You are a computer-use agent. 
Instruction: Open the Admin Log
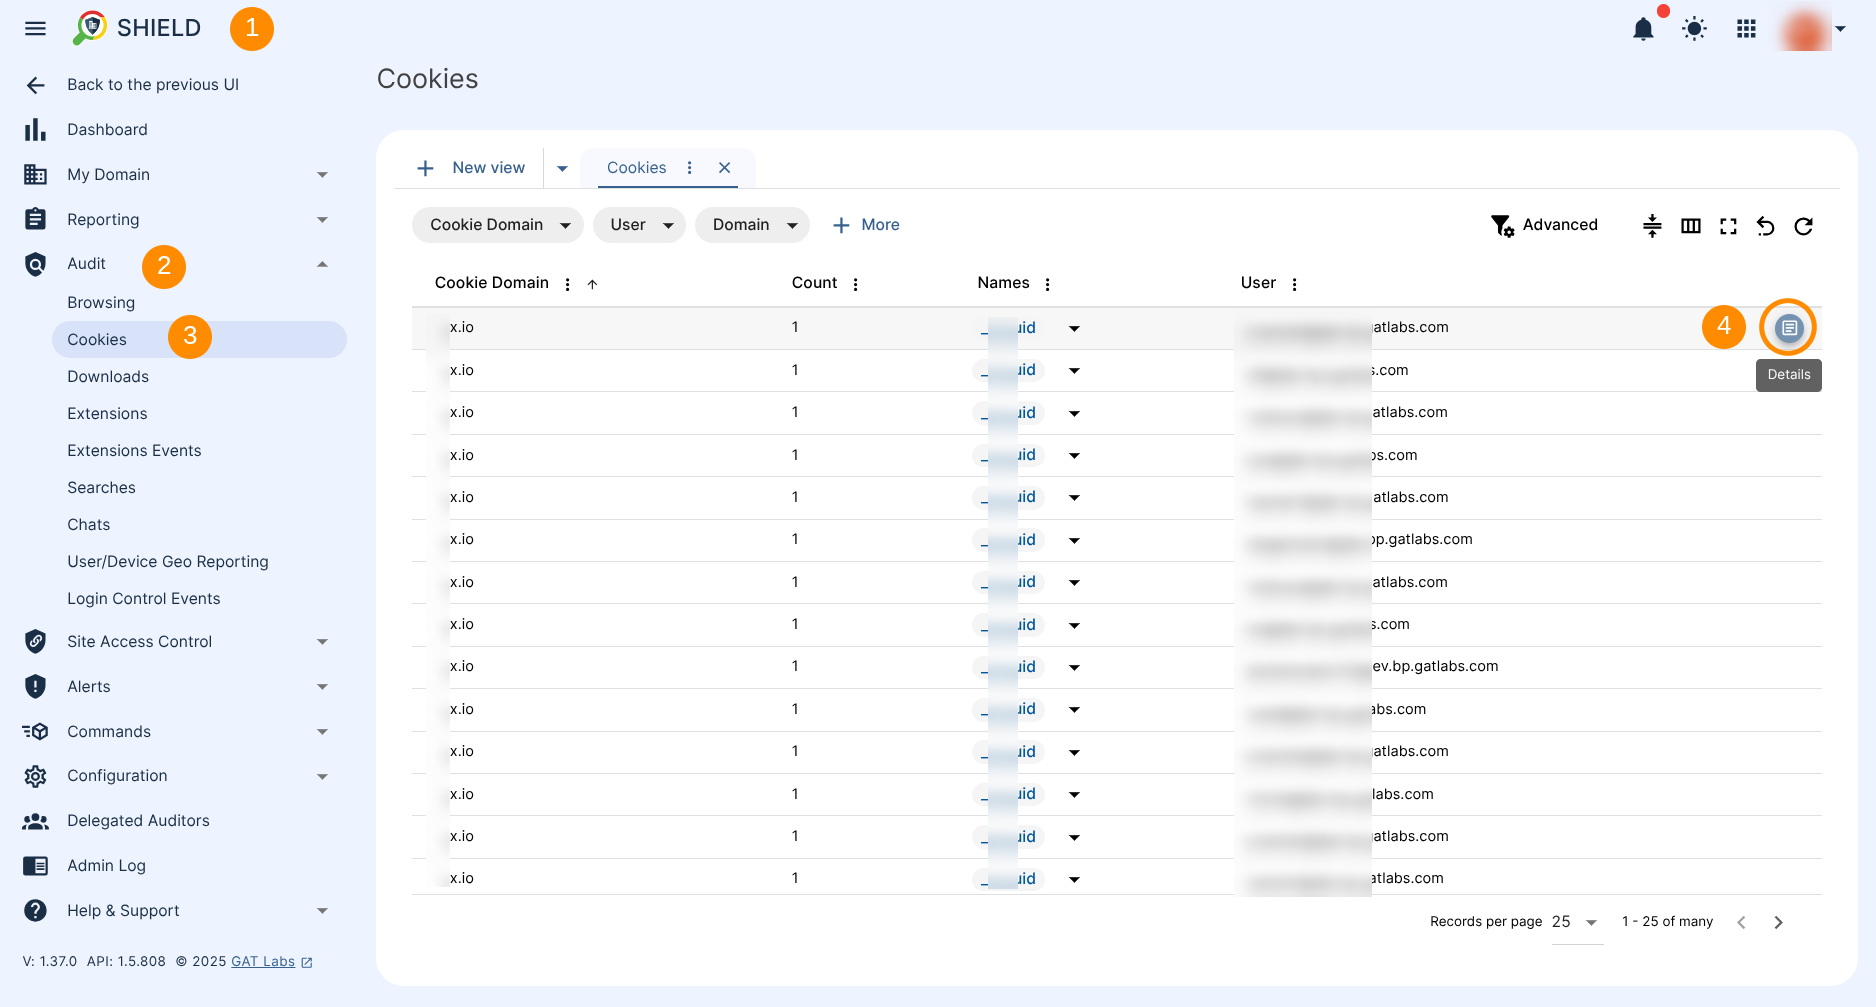pos(106,866)
